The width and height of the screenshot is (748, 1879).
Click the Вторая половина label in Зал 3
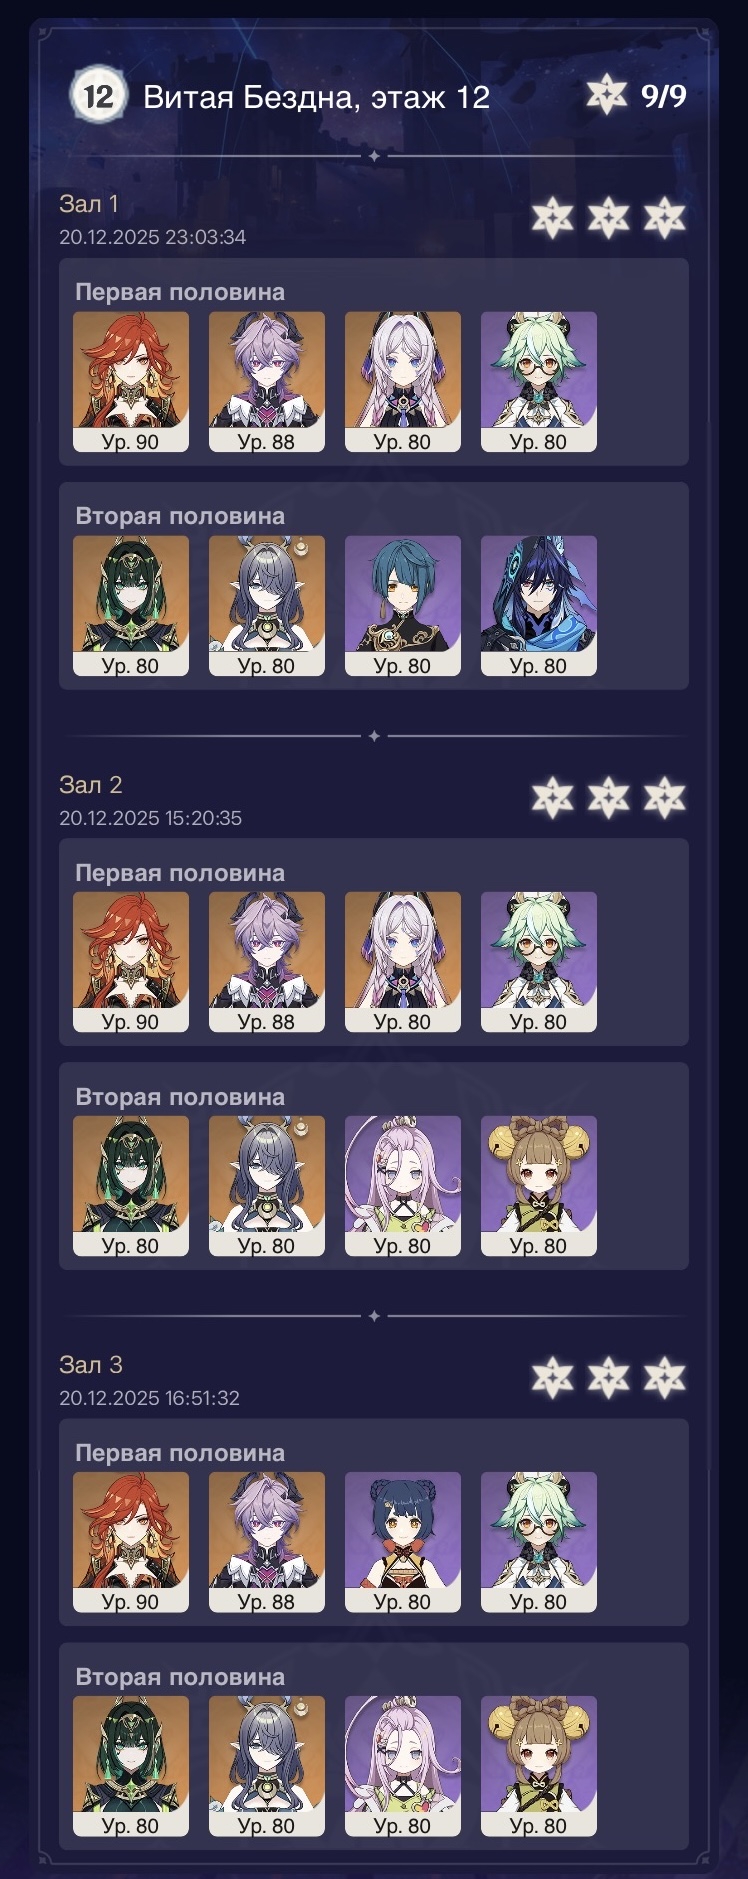click(180, 1677)
